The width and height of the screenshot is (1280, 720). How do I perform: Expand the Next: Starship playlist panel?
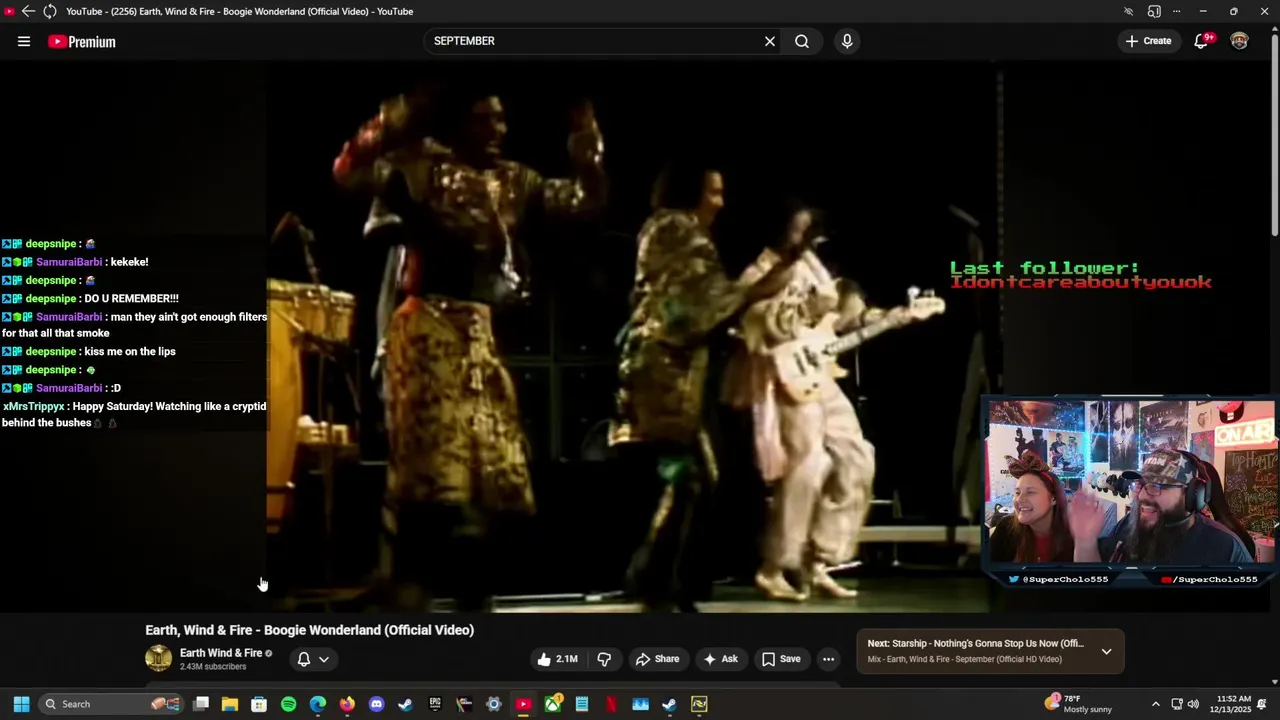(1106, 651)
